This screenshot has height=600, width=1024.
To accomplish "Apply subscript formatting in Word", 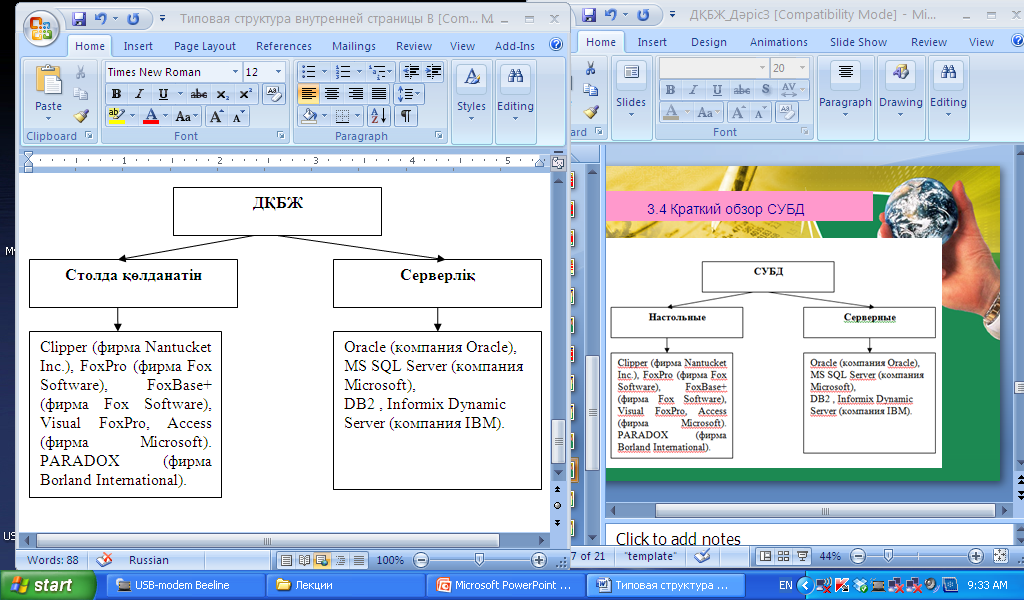I will coord(223,95).
